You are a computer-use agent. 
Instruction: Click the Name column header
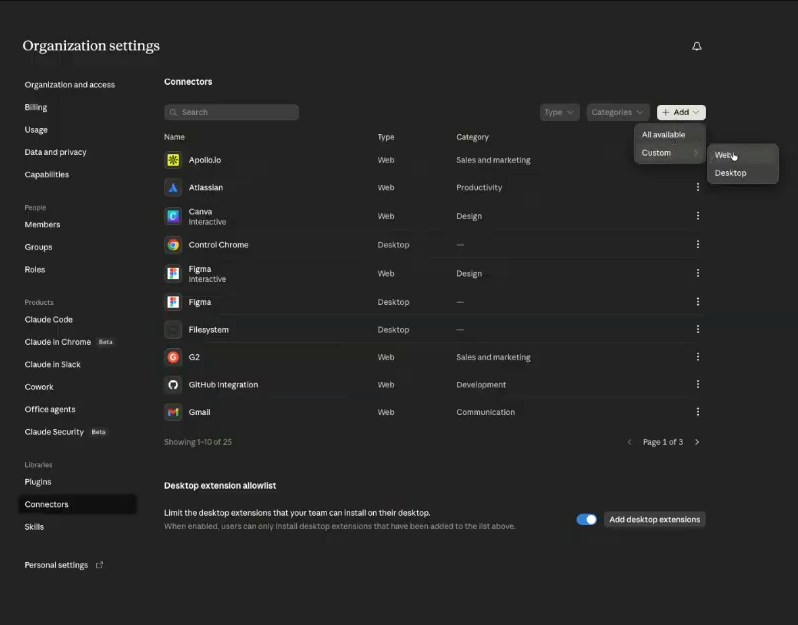174,137
